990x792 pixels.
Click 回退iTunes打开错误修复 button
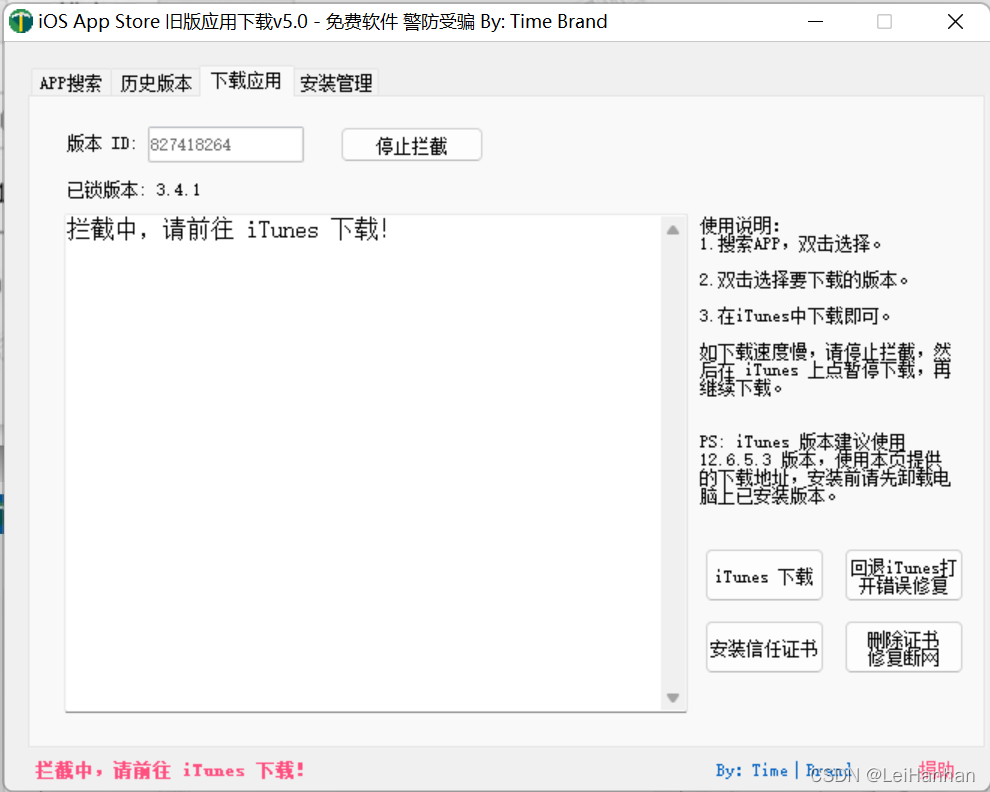pyautogui.click(x=904, y=575)
